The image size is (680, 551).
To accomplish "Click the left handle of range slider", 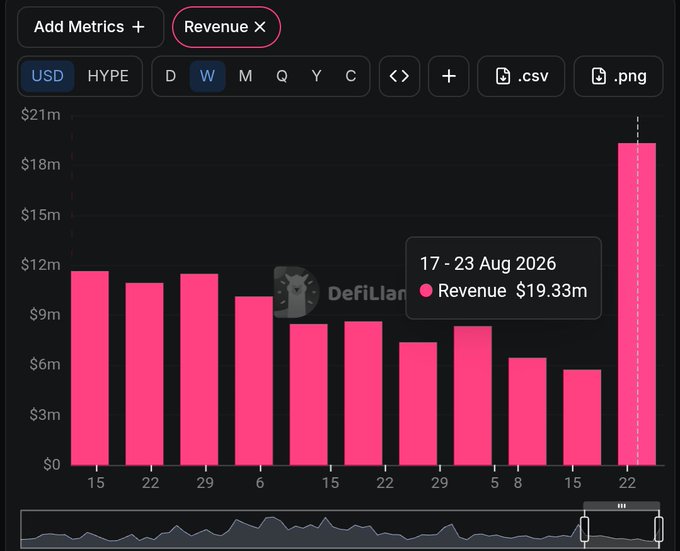I will (x=584, y=529).
